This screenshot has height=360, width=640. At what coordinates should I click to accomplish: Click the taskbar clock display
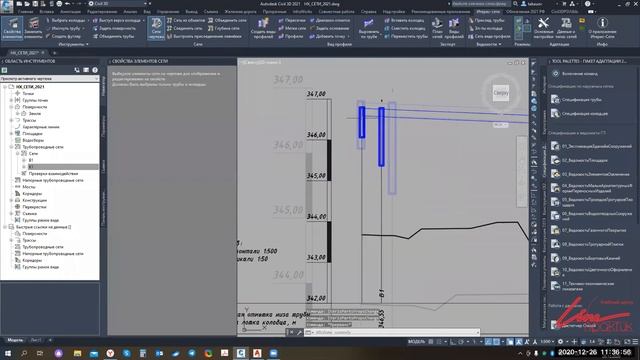(x=594, y=352)
